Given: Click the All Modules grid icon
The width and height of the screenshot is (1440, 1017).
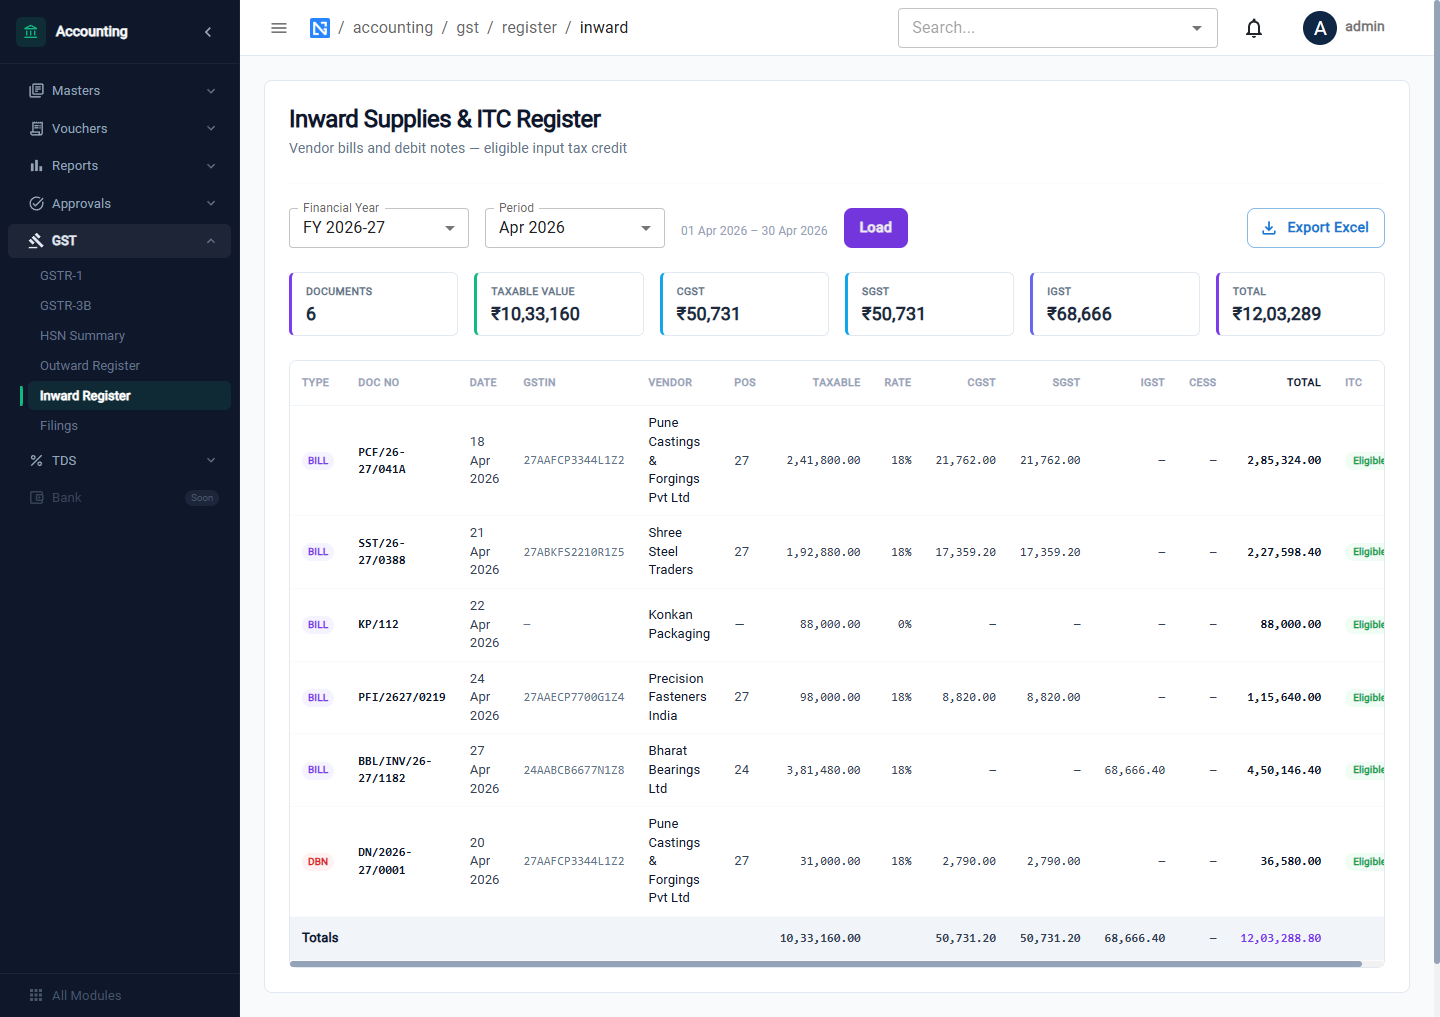Looking at the screenshot, I should click(36, 995).
